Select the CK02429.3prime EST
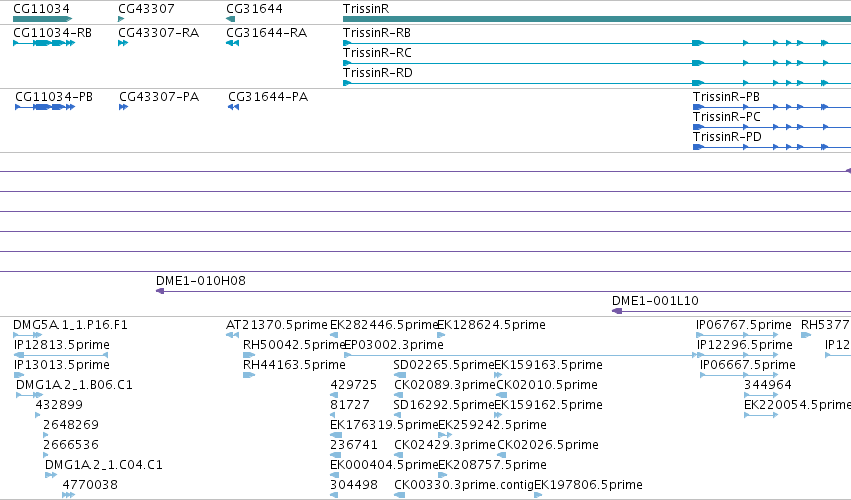 tap(445, 445)
